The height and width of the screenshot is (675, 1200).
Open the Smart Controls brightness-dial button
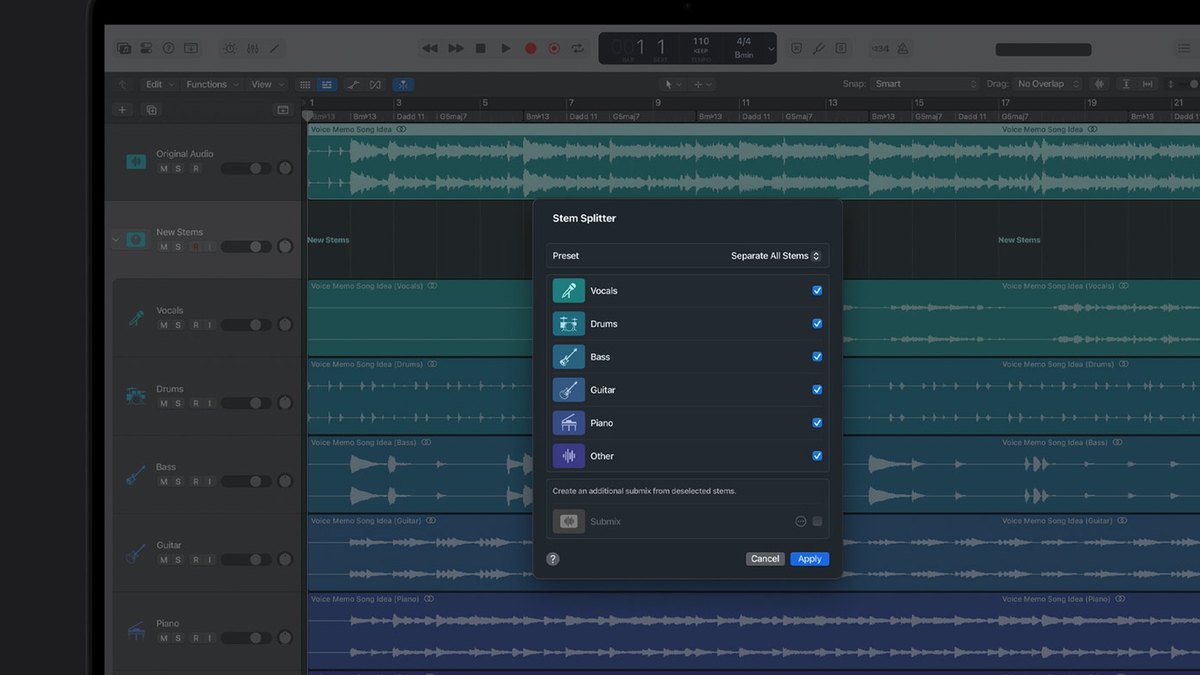(x=231, y=48)
